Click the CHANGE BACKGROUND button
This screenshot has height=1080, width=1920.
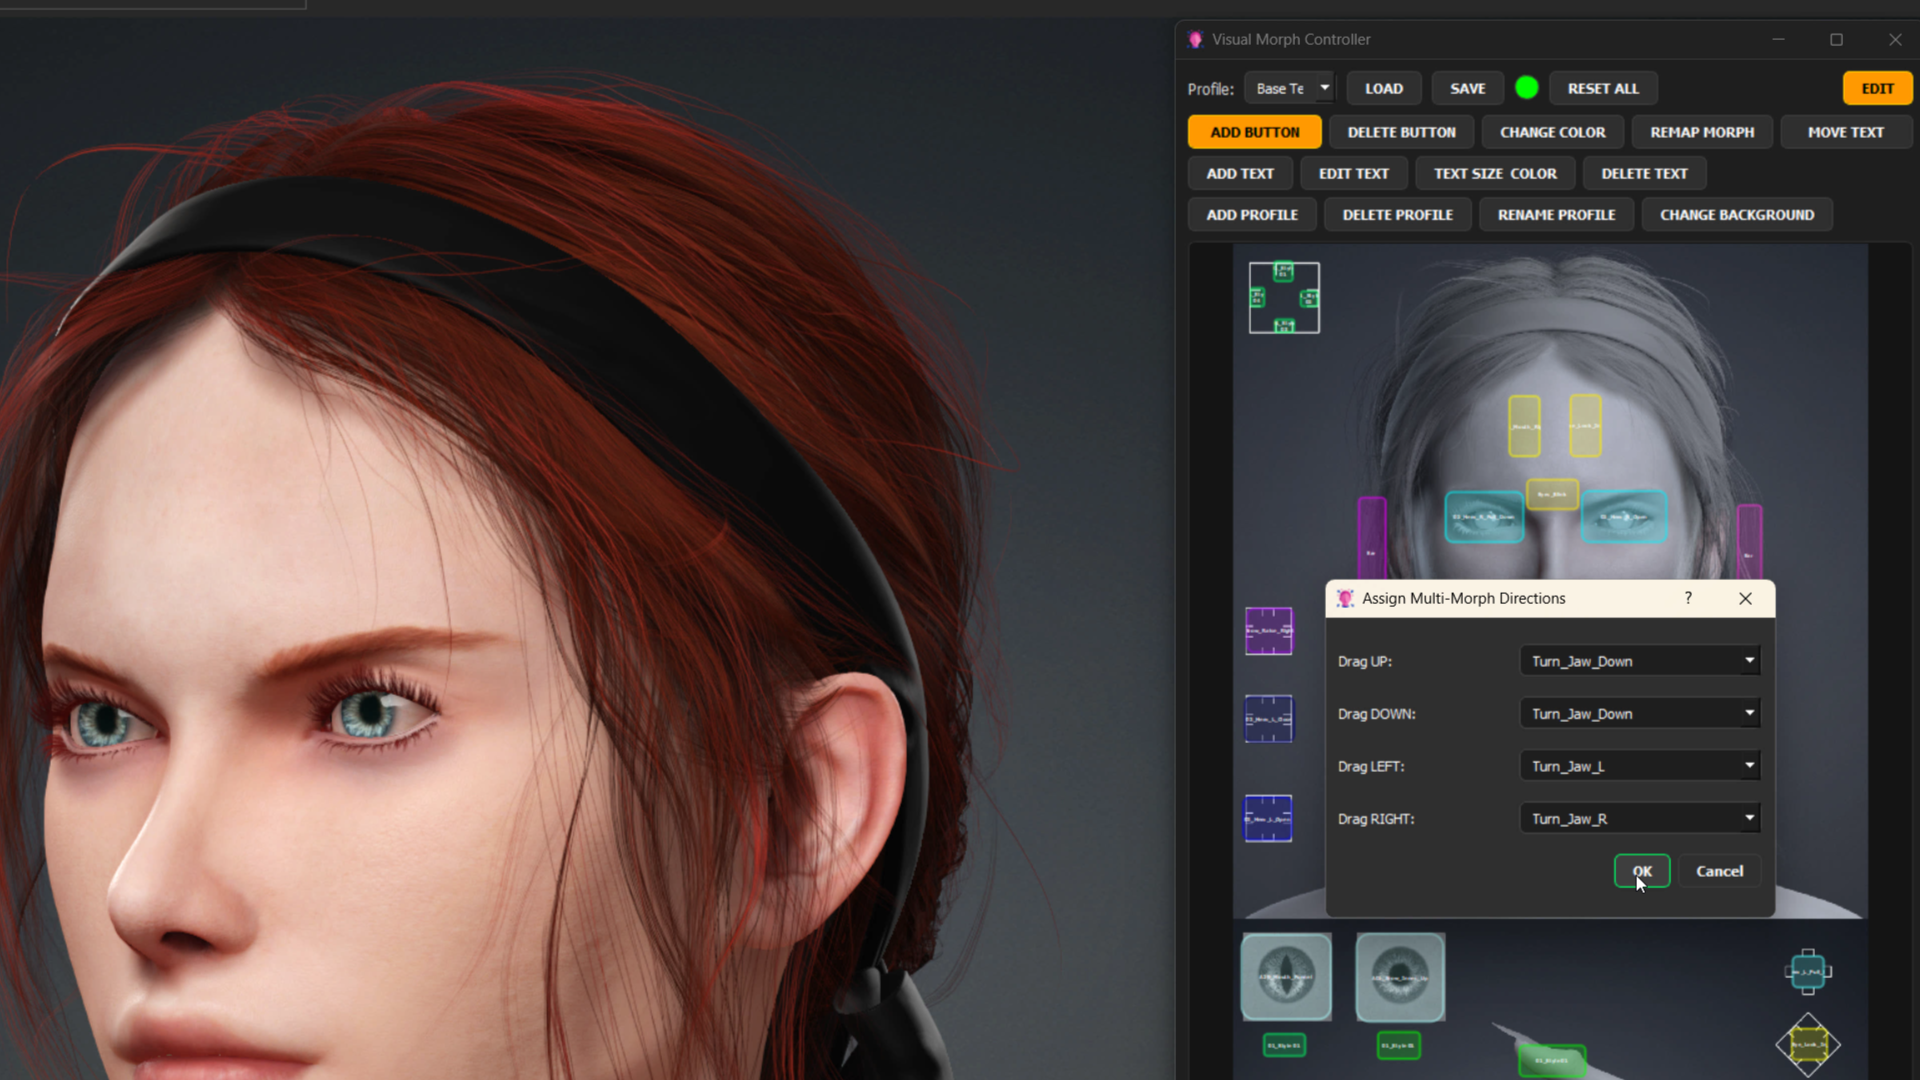pos(1737,215)
